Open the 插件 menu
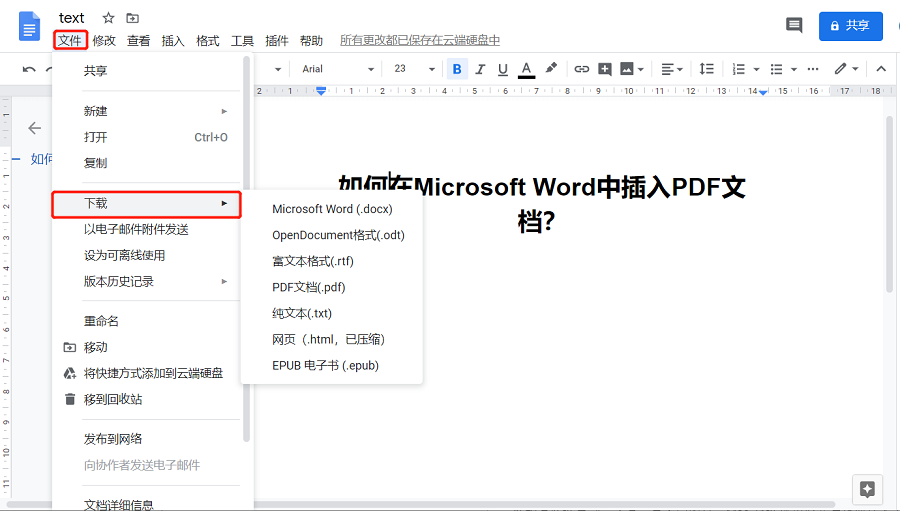 pos(276,41)
